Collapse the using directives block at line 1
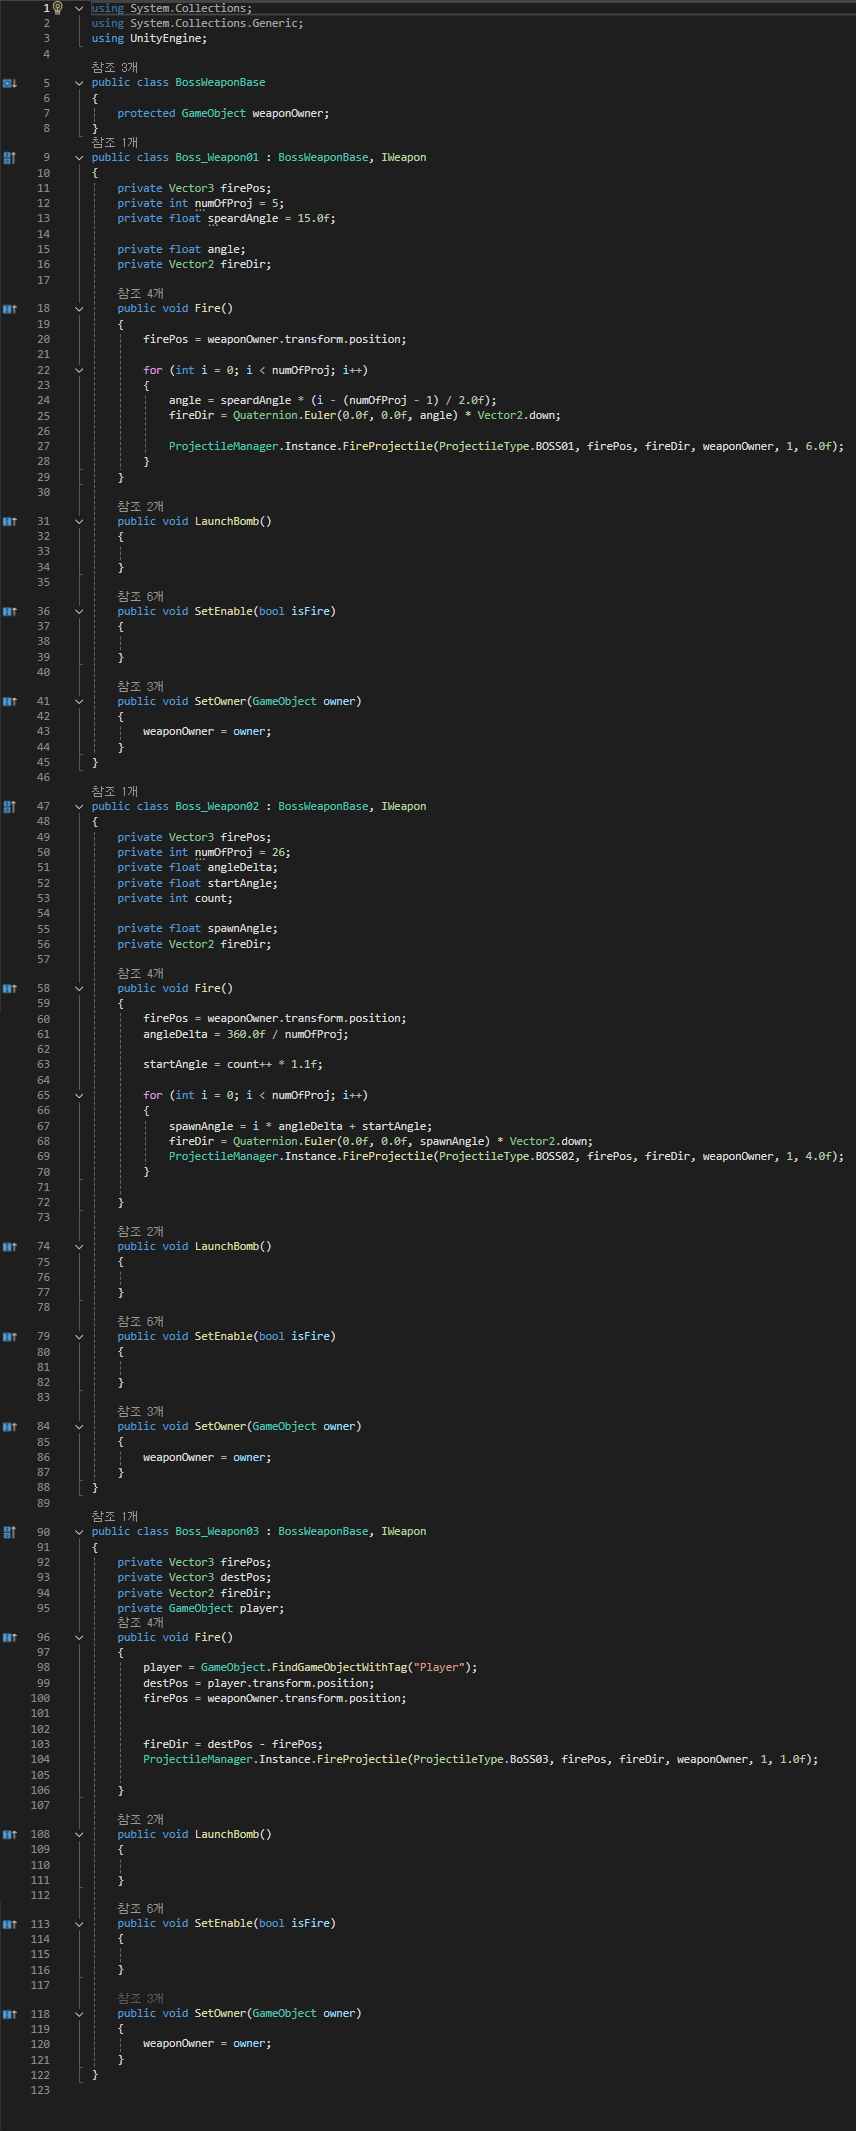 click(79, 8)
